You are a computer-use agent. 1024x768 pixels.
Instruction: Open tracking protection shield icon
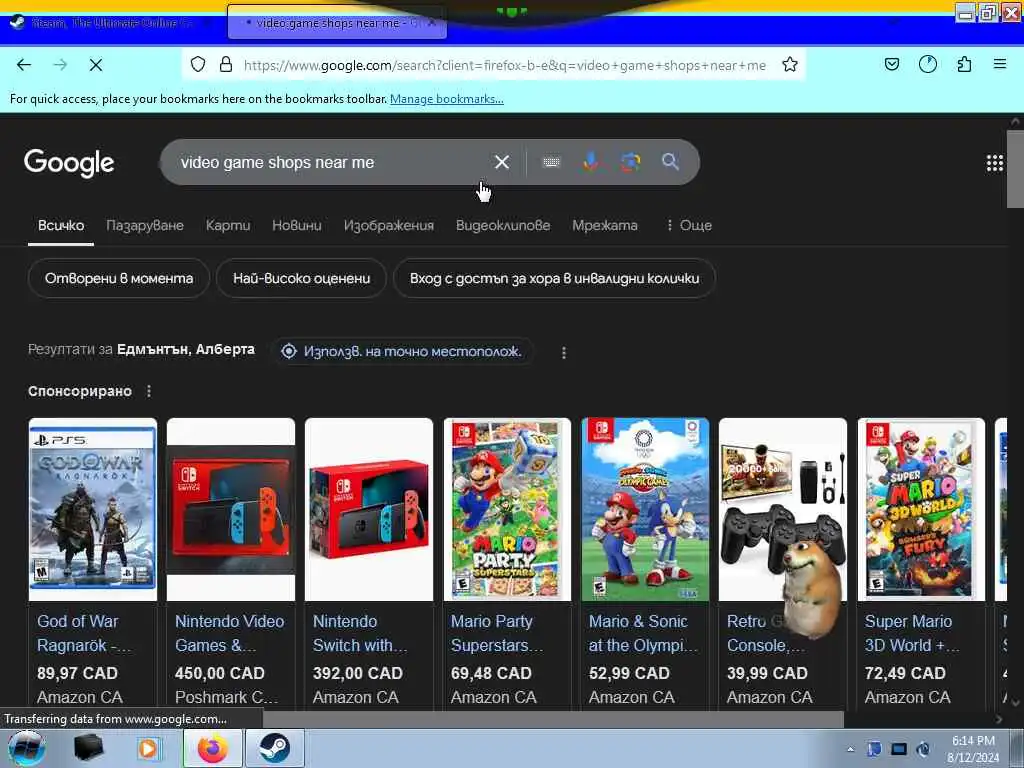(198, 65)
